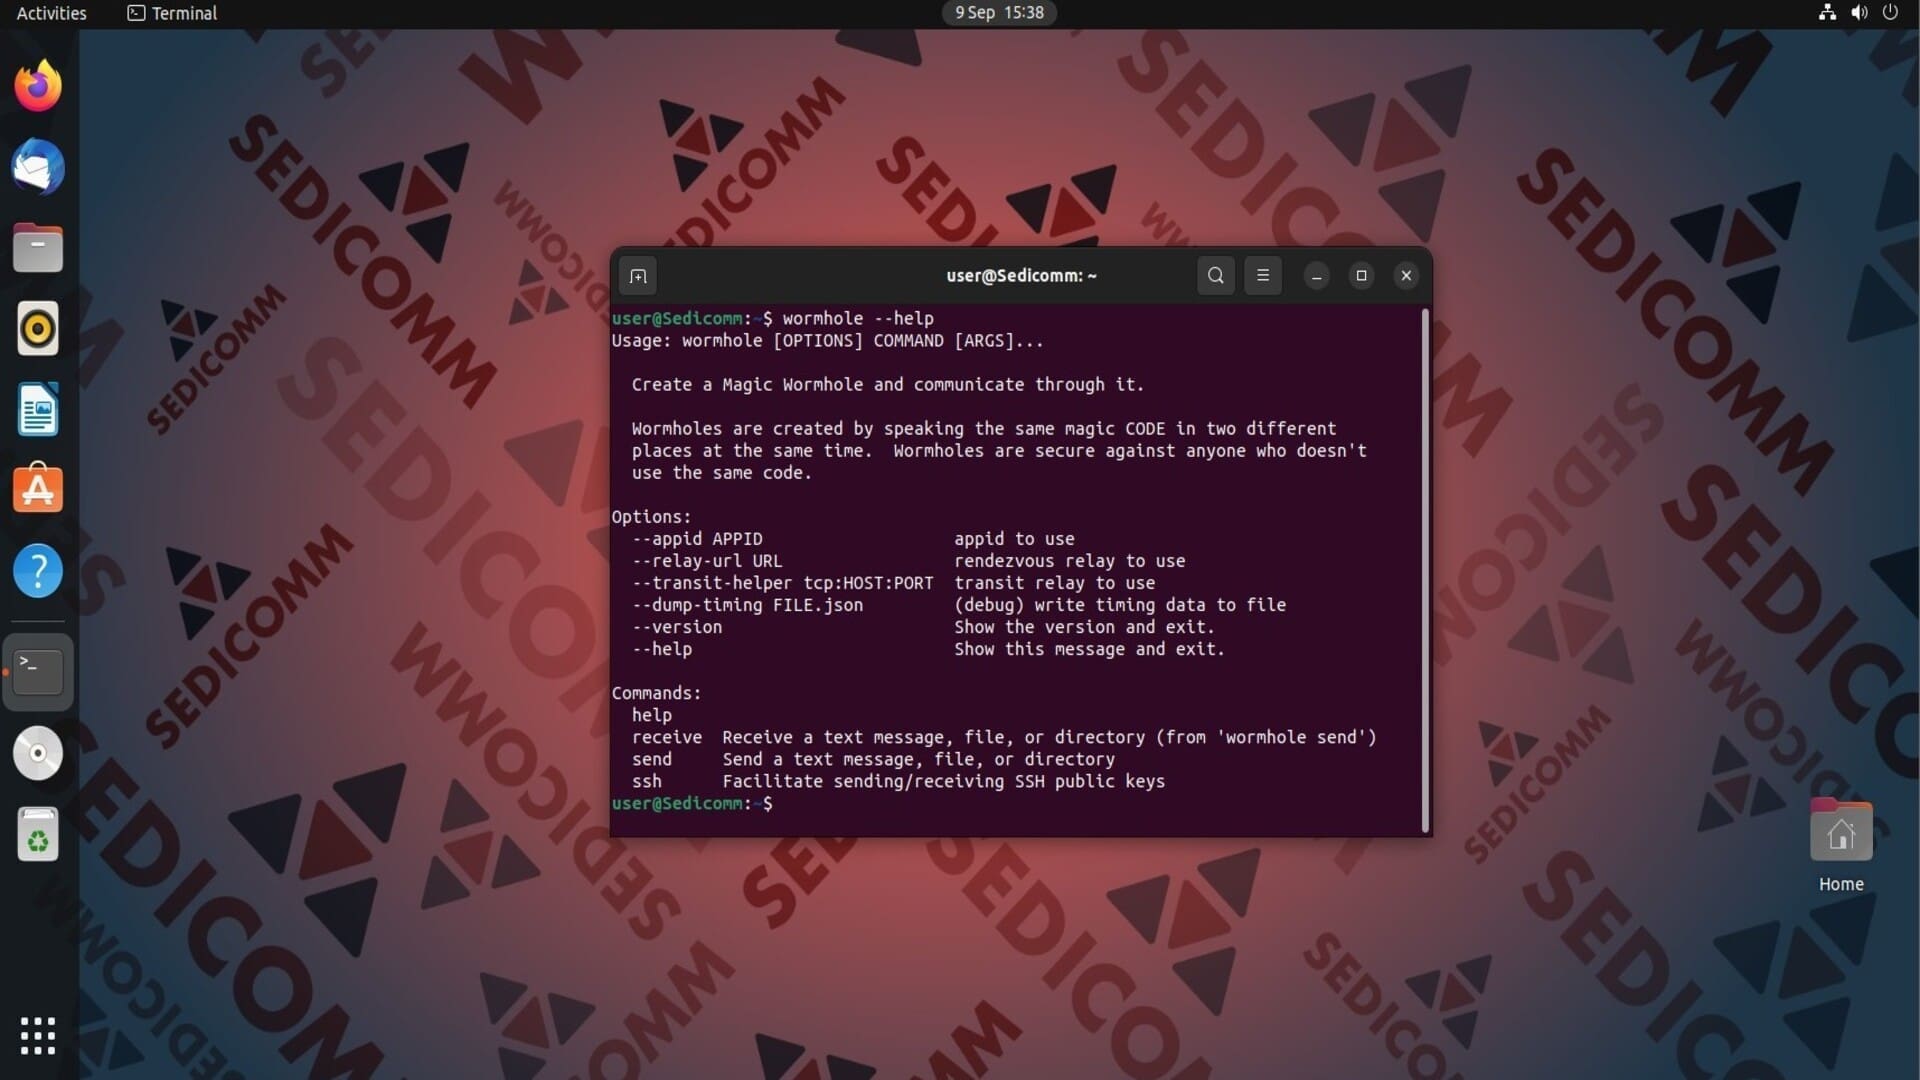Click the terminal vertical scrollbar
The image size is (1920, 1080).
click(x=1425, y=570)
